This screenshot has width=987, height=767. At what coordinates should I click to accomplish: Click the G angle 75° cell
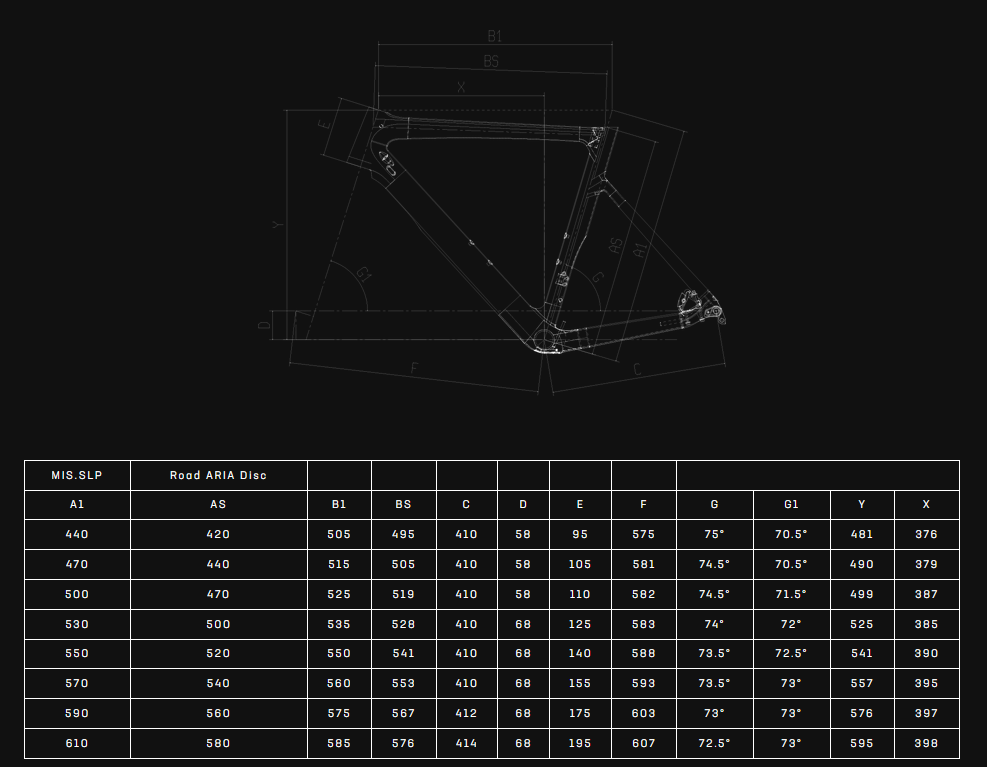click(x=714, y=534)
